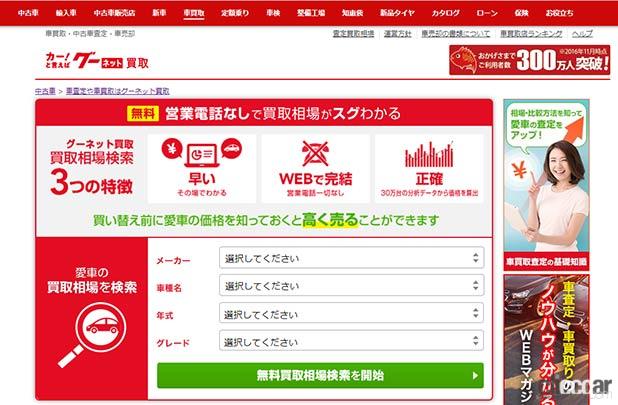Open the 輸入車 navigation tab

tap(66, 13)
